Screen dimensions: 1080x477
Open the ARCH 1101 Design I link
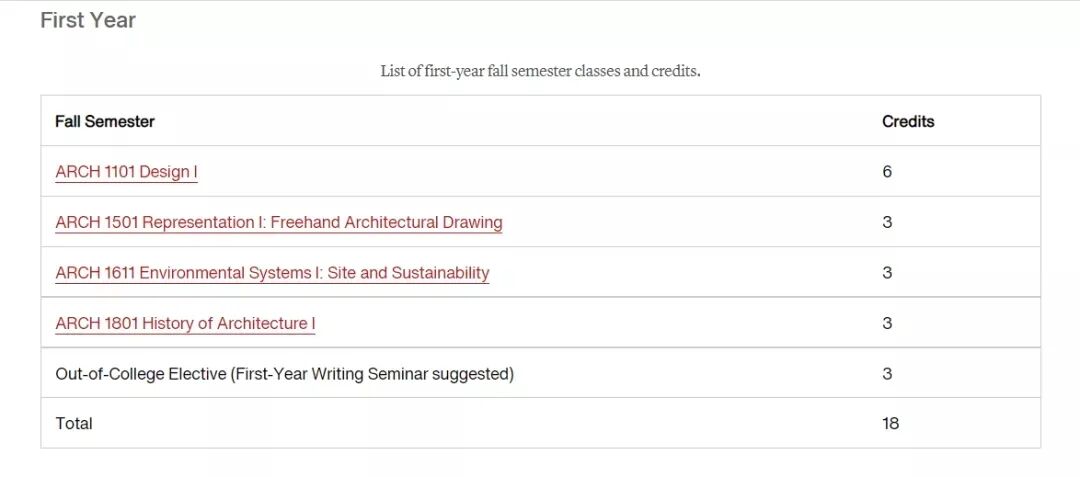[x=126, y=171]
